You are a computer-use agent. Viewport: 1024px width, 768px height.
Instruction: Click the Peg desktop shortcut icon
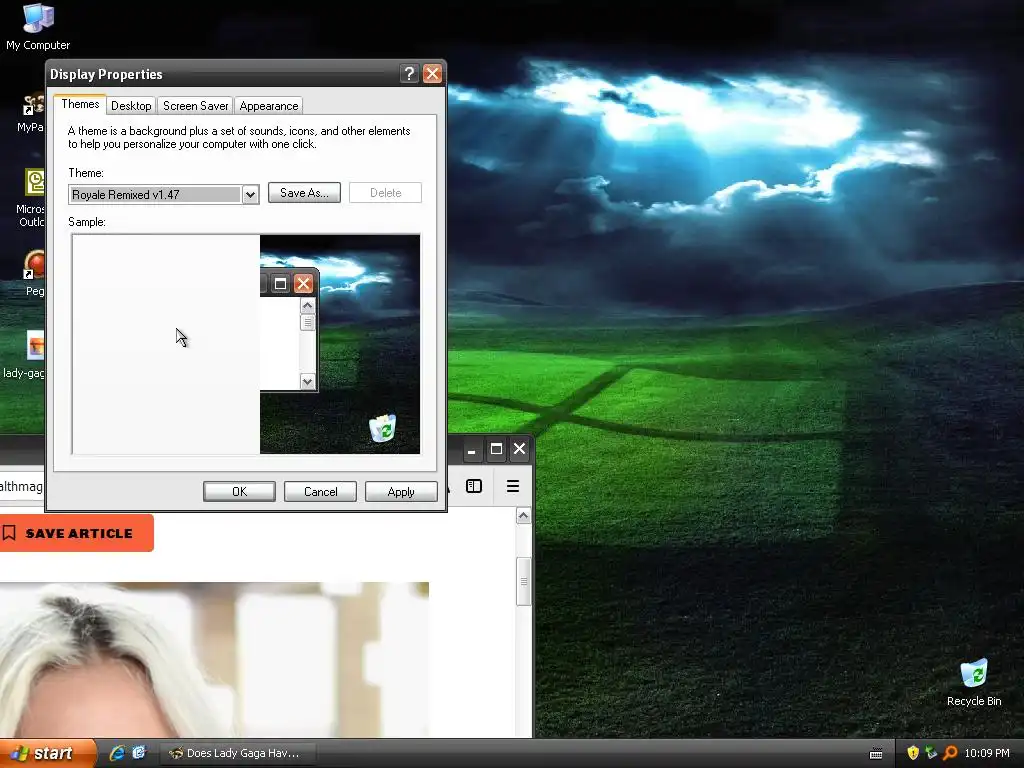click(34, 273)
